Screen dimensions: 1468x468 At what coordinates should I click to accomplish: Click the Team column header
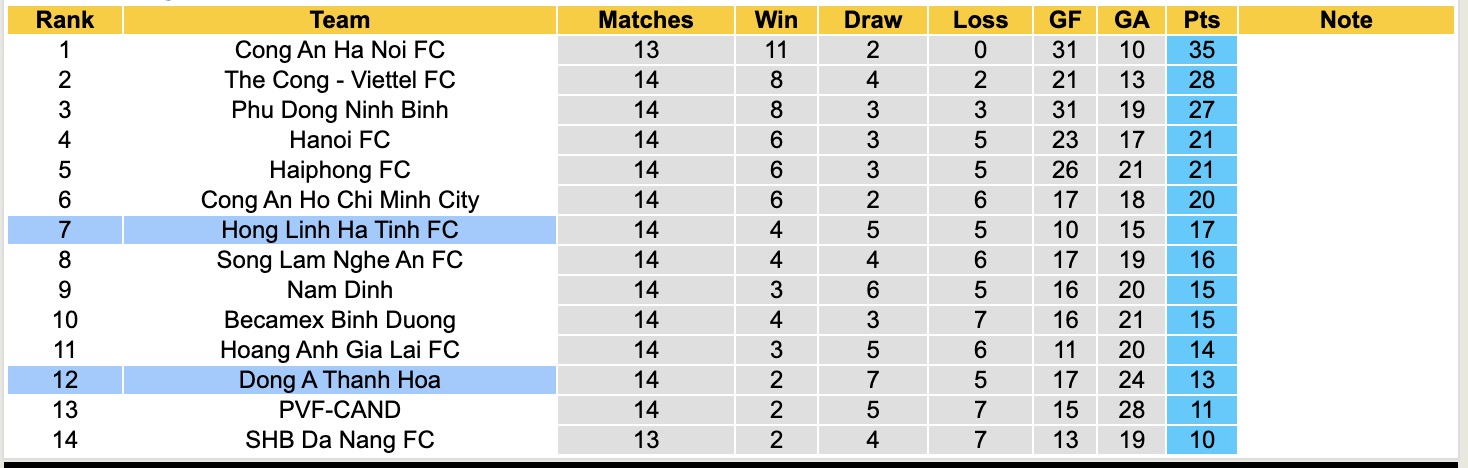(340, 20)
